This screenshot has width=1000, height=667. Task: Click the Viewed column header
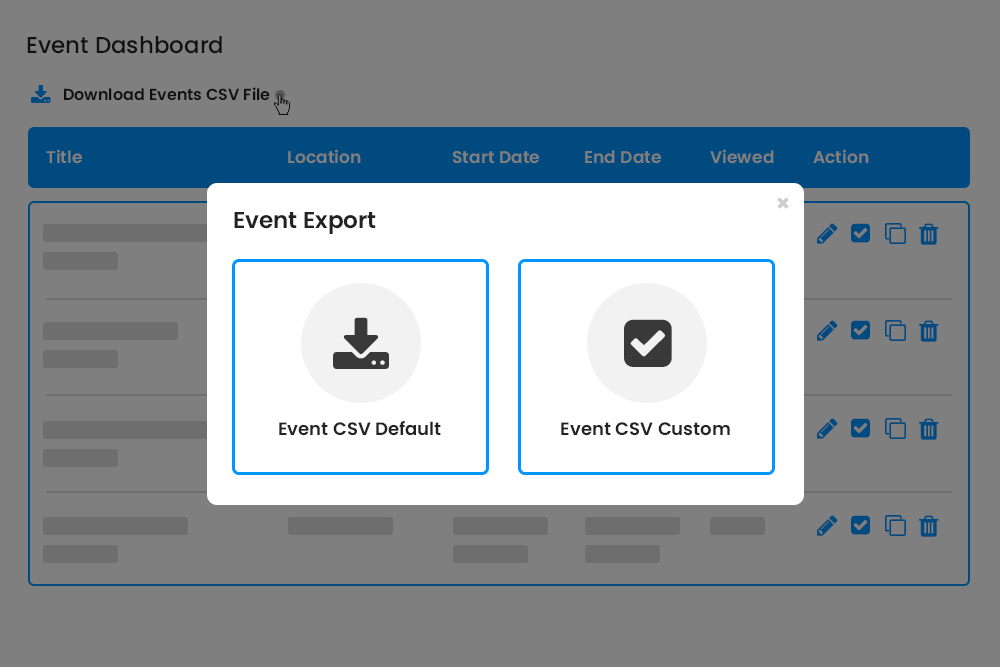[741, 157]
